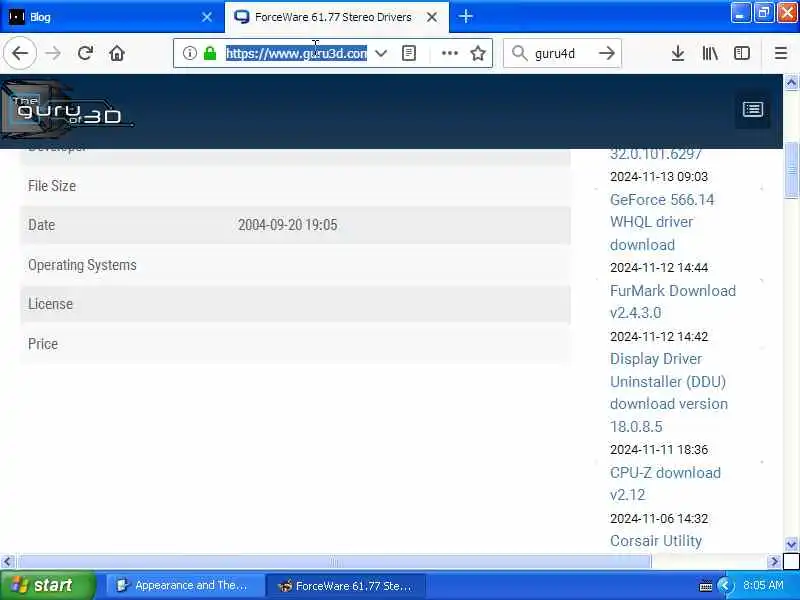This screenshot has width=800, height=600.
Task: Show site information icon in address bar
Action: pyautogui.click(x=189, y=53)
